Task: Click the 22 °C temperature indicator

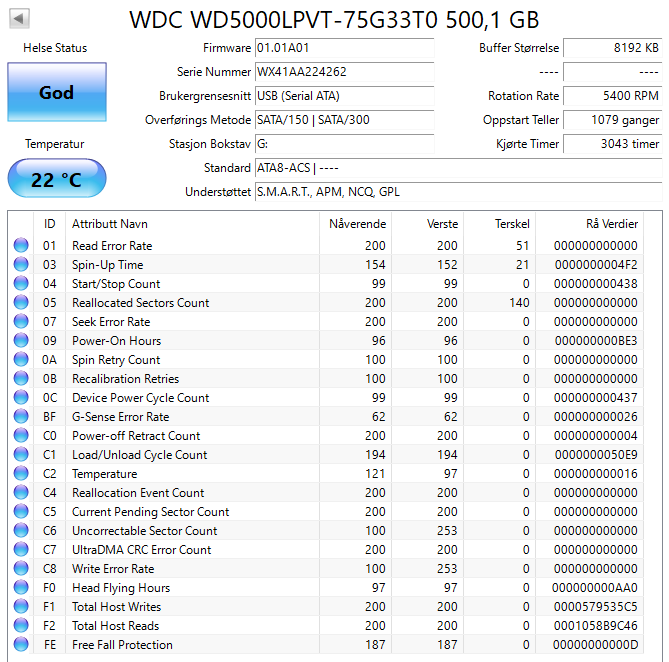Action: coord(56,180)
